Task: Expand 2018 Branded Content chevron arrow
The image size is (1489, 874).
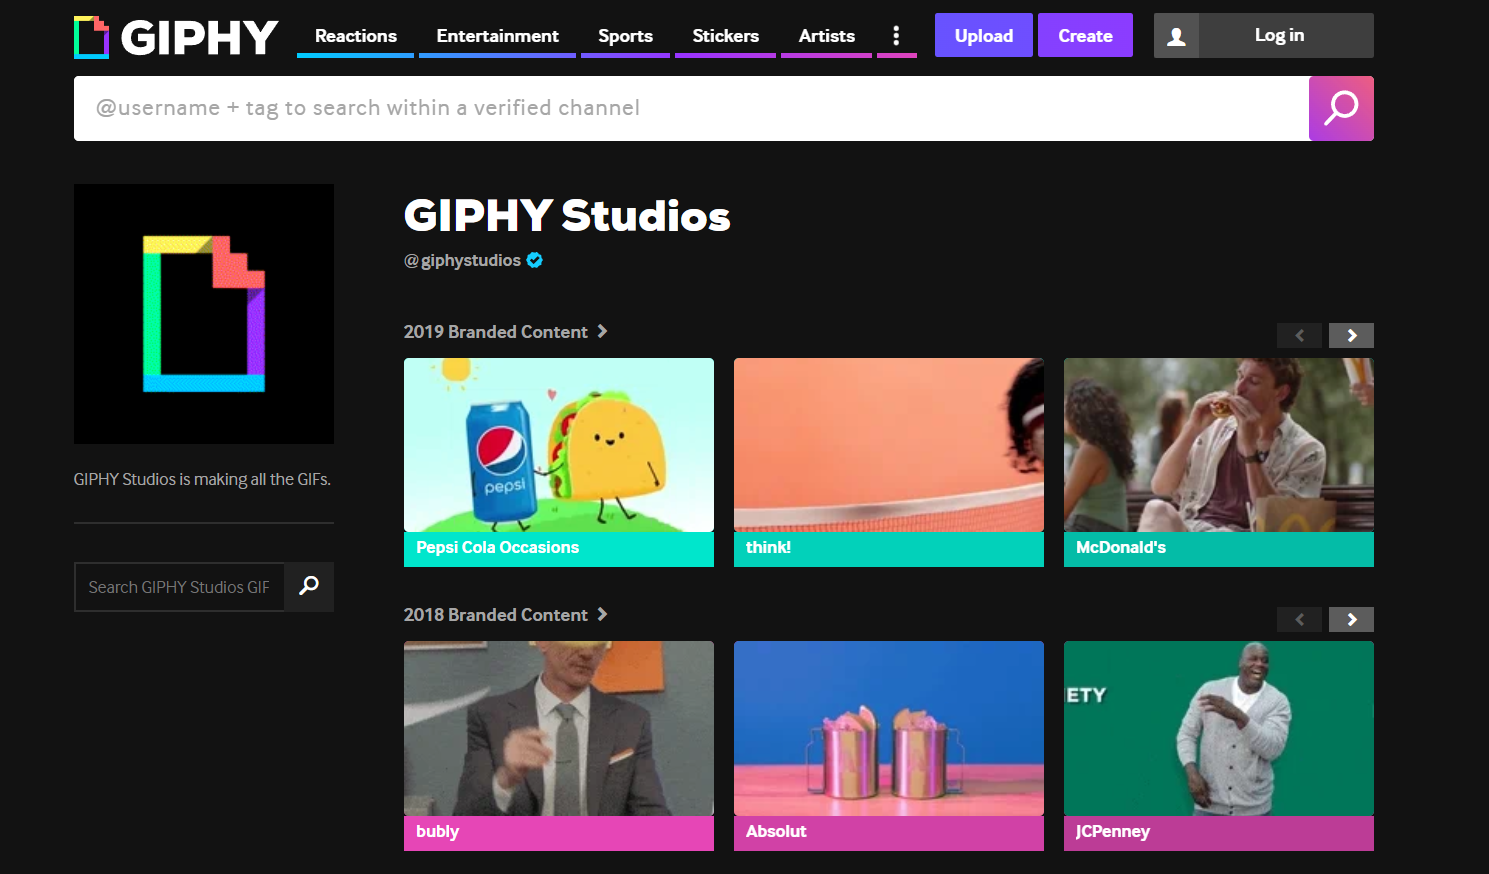Action: pyautogui.click(x=602, y=614)
